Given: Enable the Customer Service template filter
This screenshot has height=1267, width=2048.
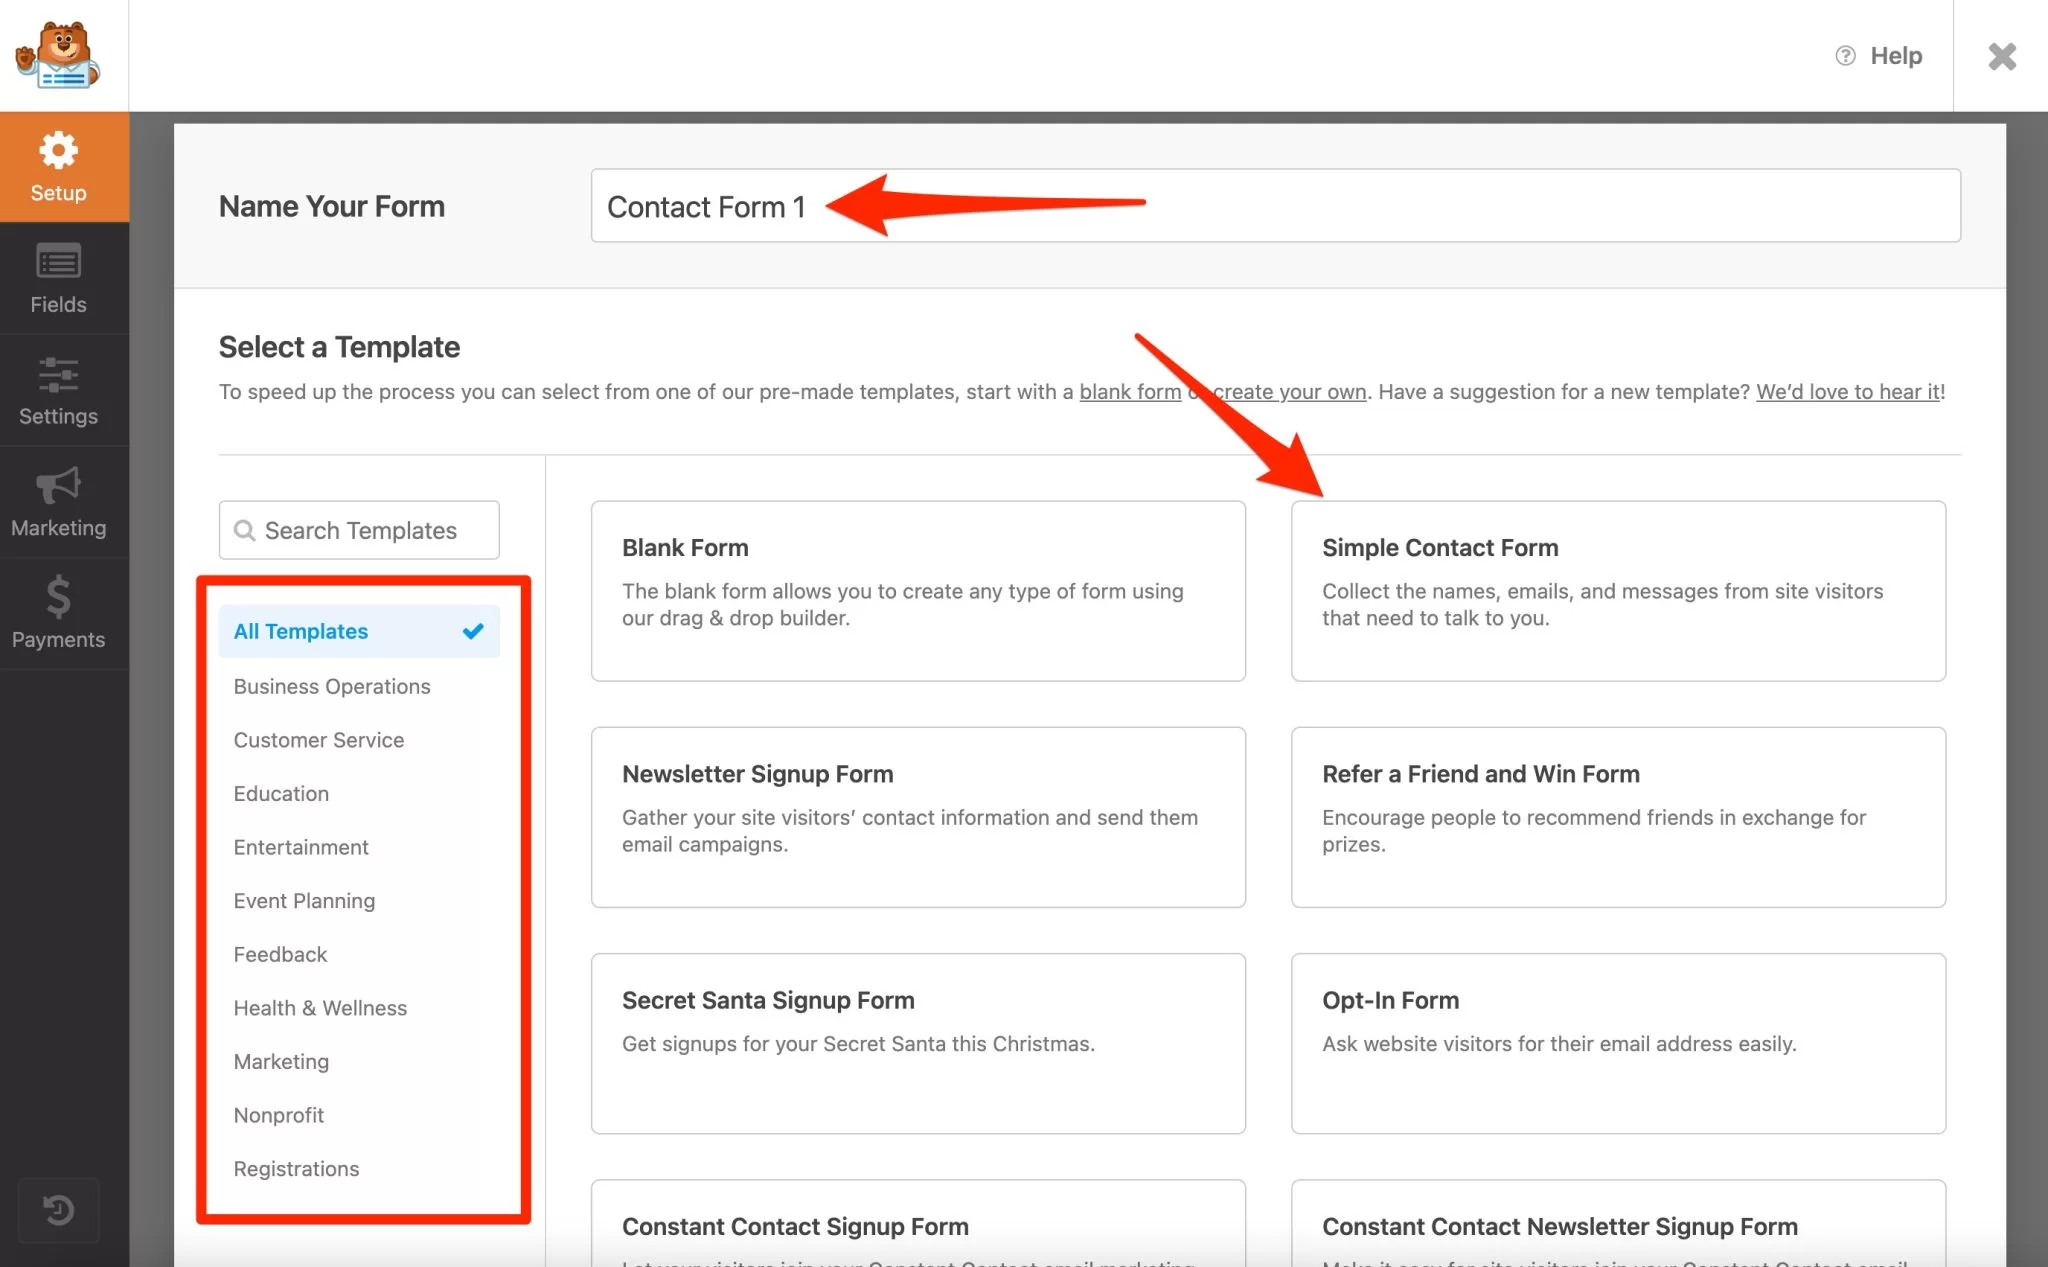Looking at the screenshot, I should (319, 739).
